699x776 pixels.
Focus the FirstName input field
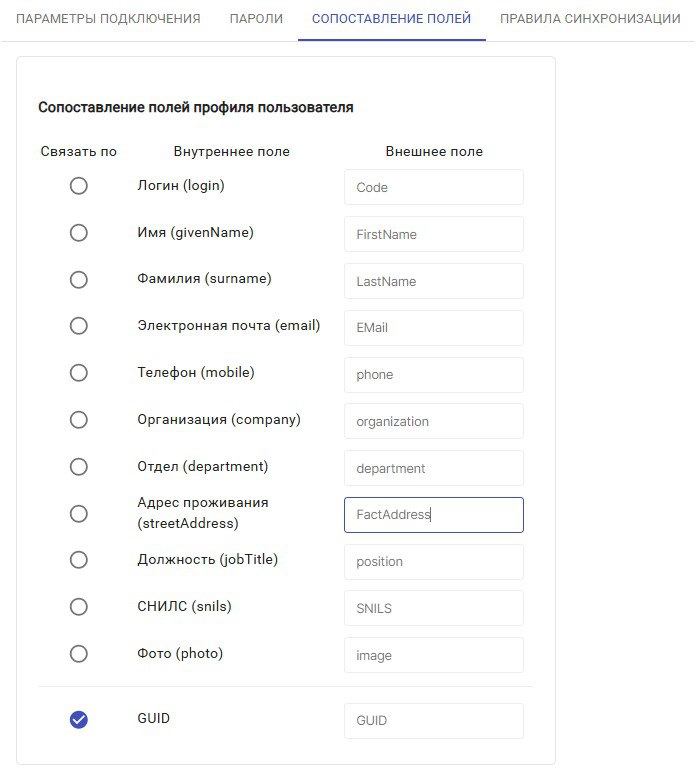[434, 234]
